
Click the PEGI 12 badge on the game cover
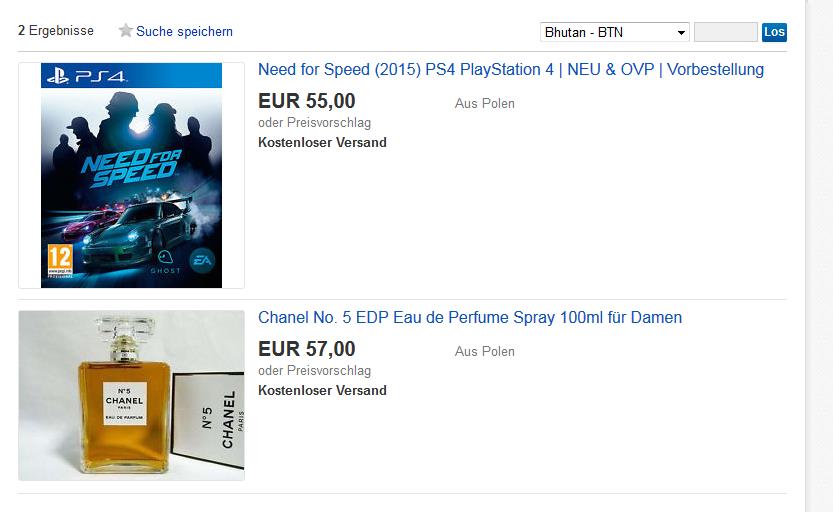click(60, 258)
